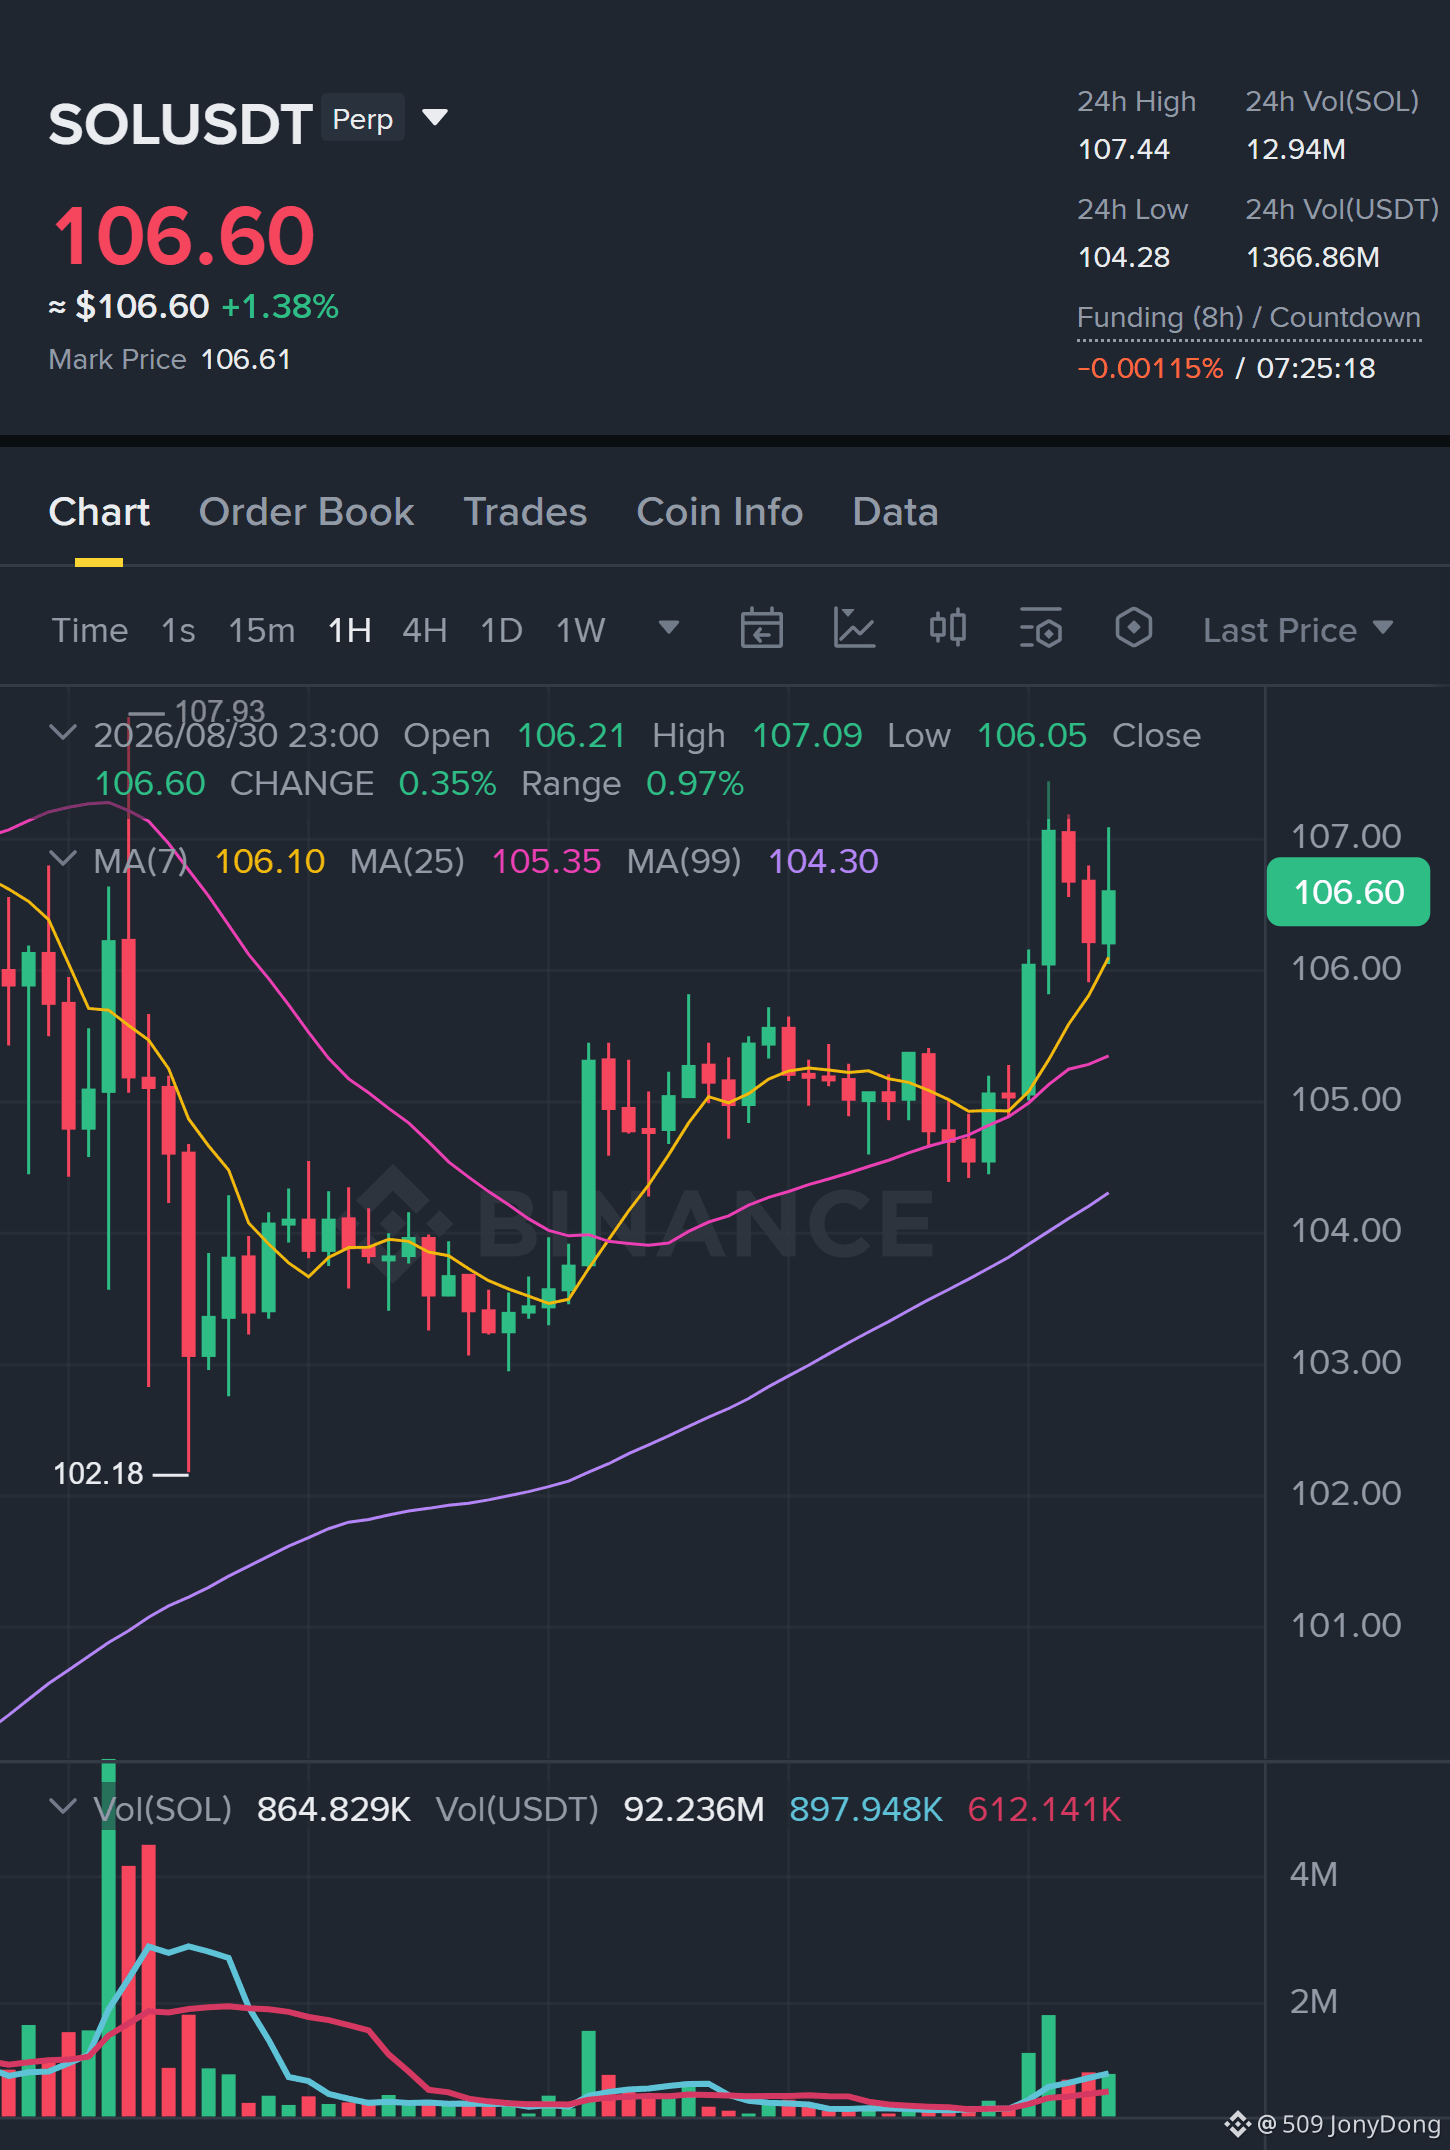Screen dimensions: 1450x2150
Task: Tap the 106.60 current price tag on axis
Action: coord(1348,892)
